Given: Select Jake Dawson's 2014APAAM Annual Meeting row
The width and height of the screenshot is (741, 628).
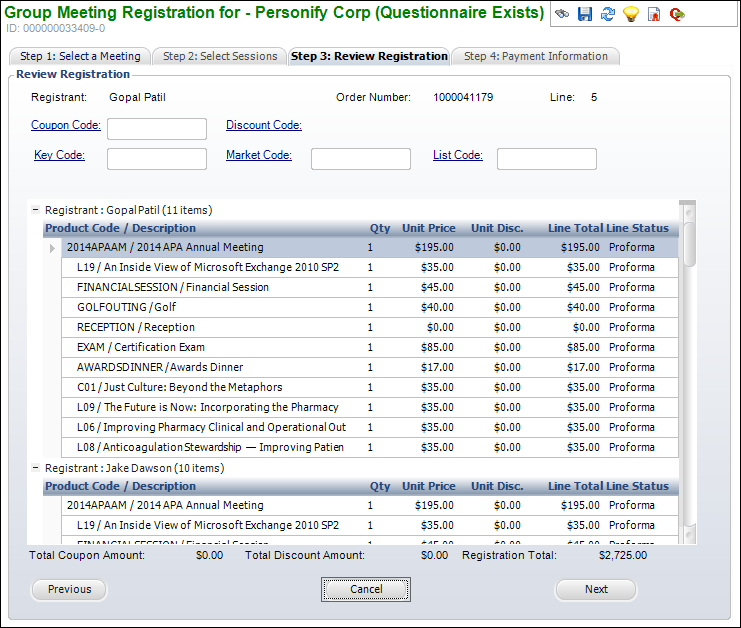Looking at the screenshot, I should pos(370,506).
